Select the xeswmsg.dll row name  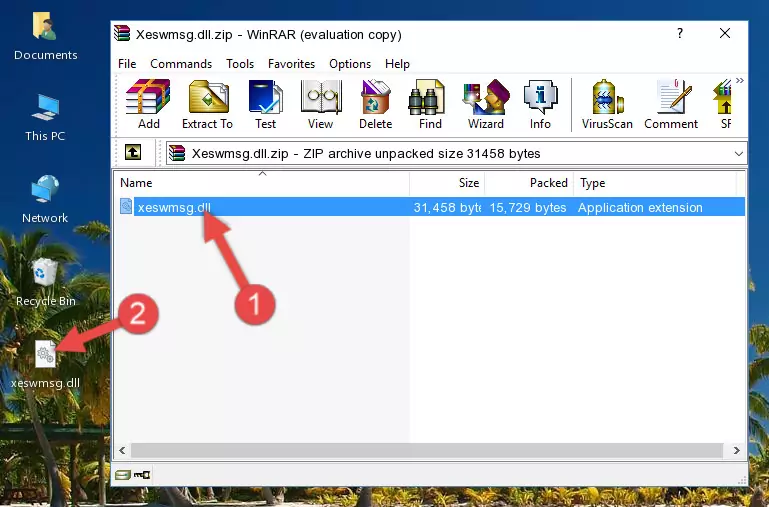tap(174, 207)
